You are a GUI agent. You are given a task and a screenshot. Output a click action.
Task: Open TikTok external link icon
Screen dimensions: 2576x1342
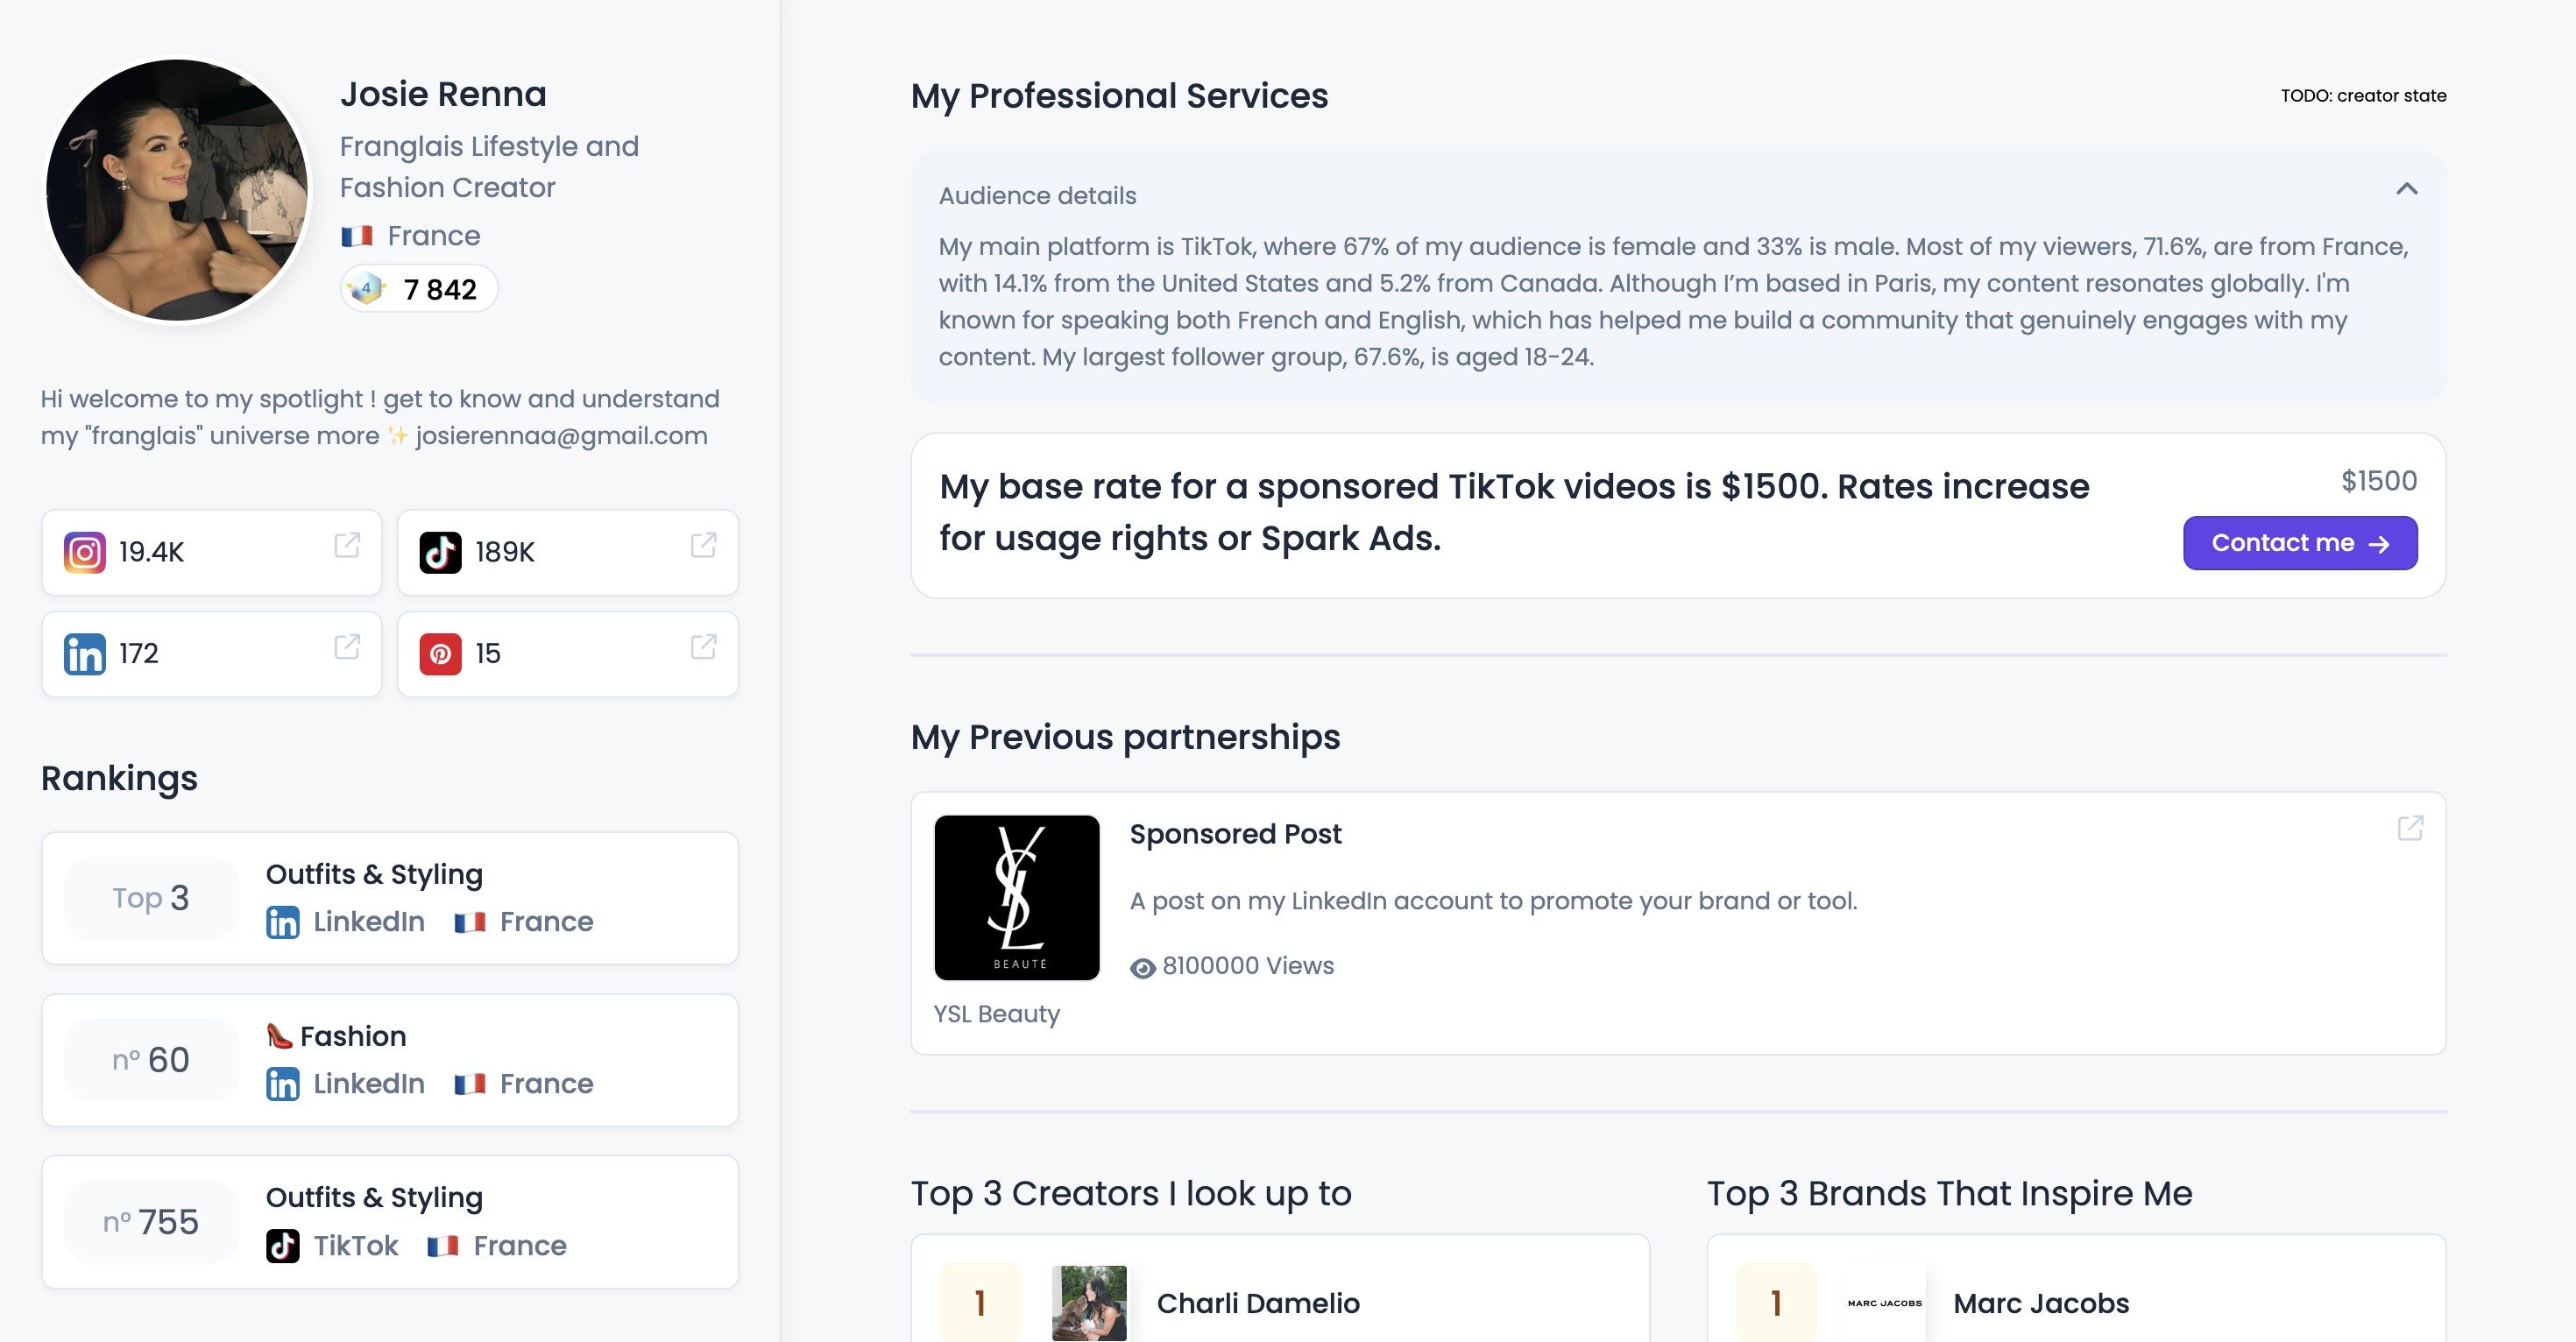coord(703,545)
